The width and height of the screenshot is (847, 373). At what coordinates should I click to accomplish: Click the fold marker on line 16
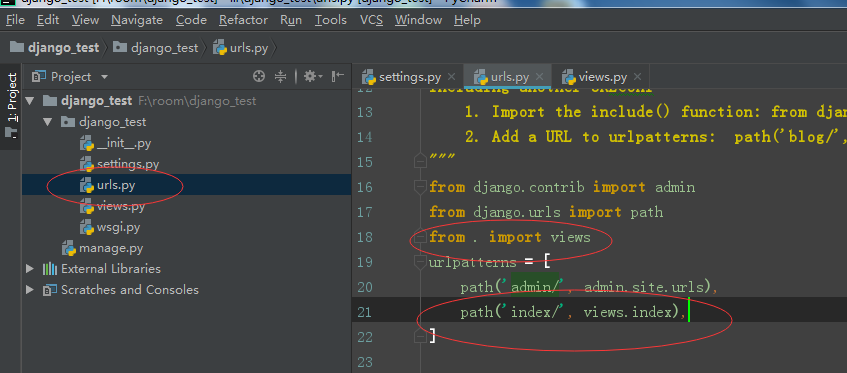click(x=420, y=187)
